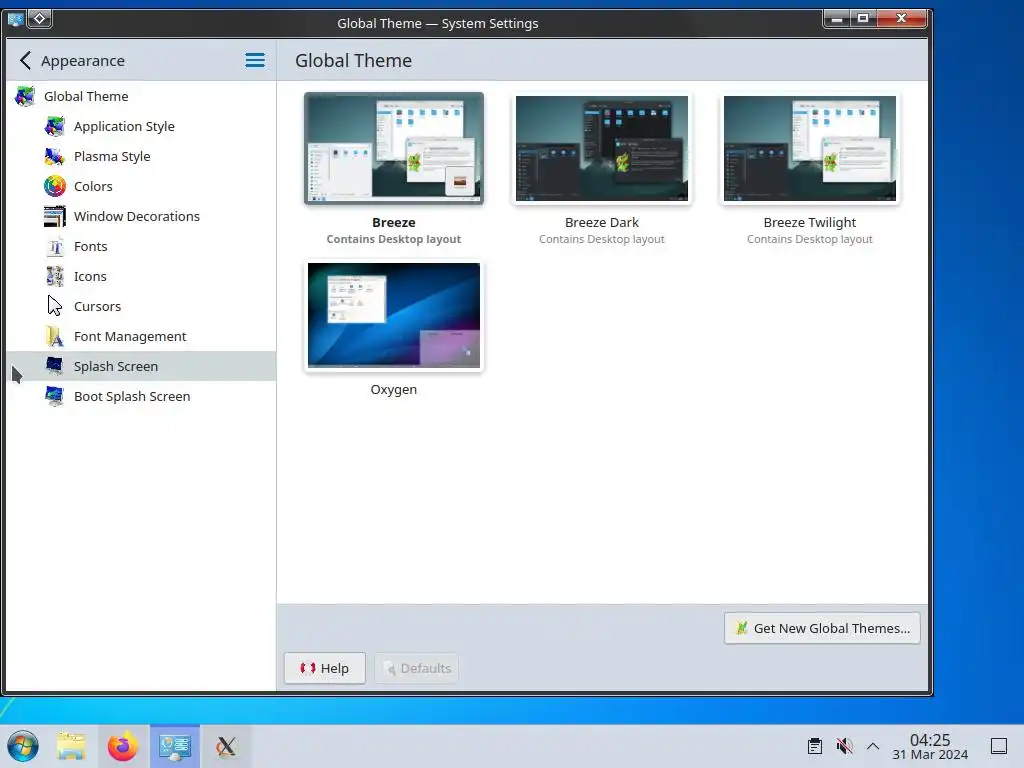Open the window menu icon in title bar

click(x=15, y=19)
